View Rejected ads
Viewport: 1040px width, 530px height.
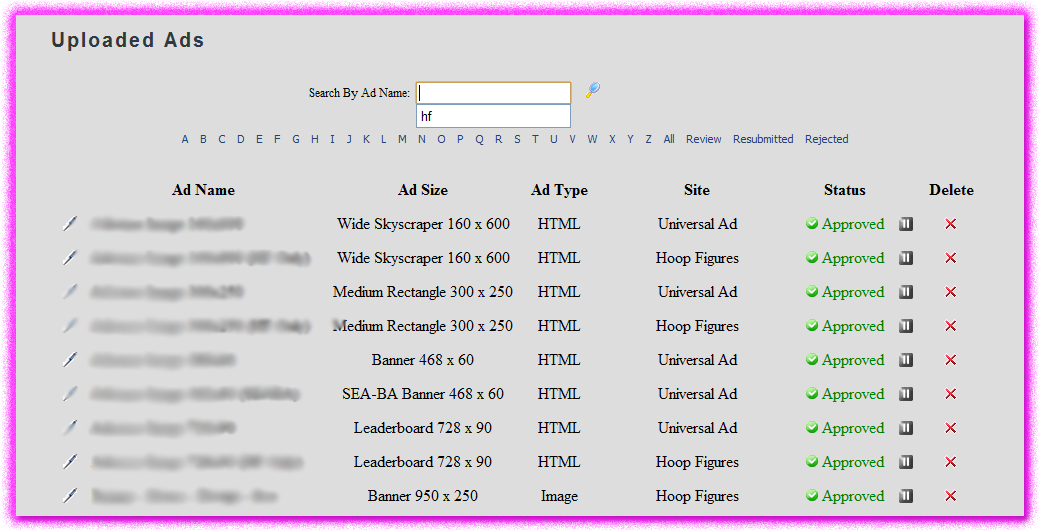click(x=826, y=139)
